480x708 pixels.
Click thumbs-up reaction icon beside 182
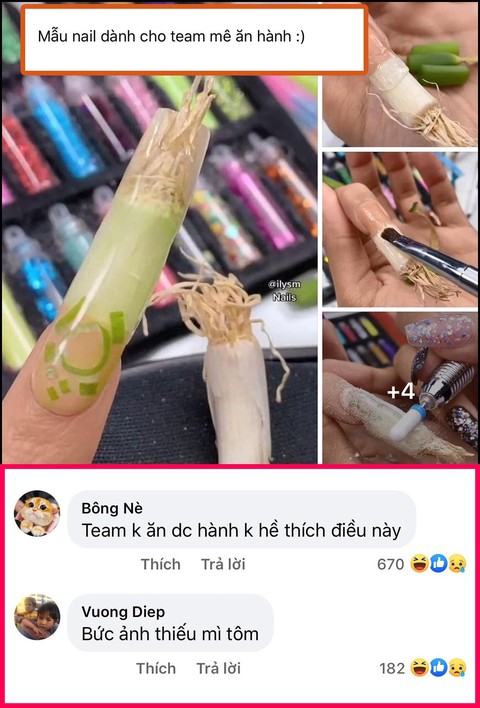click(438, 668)
